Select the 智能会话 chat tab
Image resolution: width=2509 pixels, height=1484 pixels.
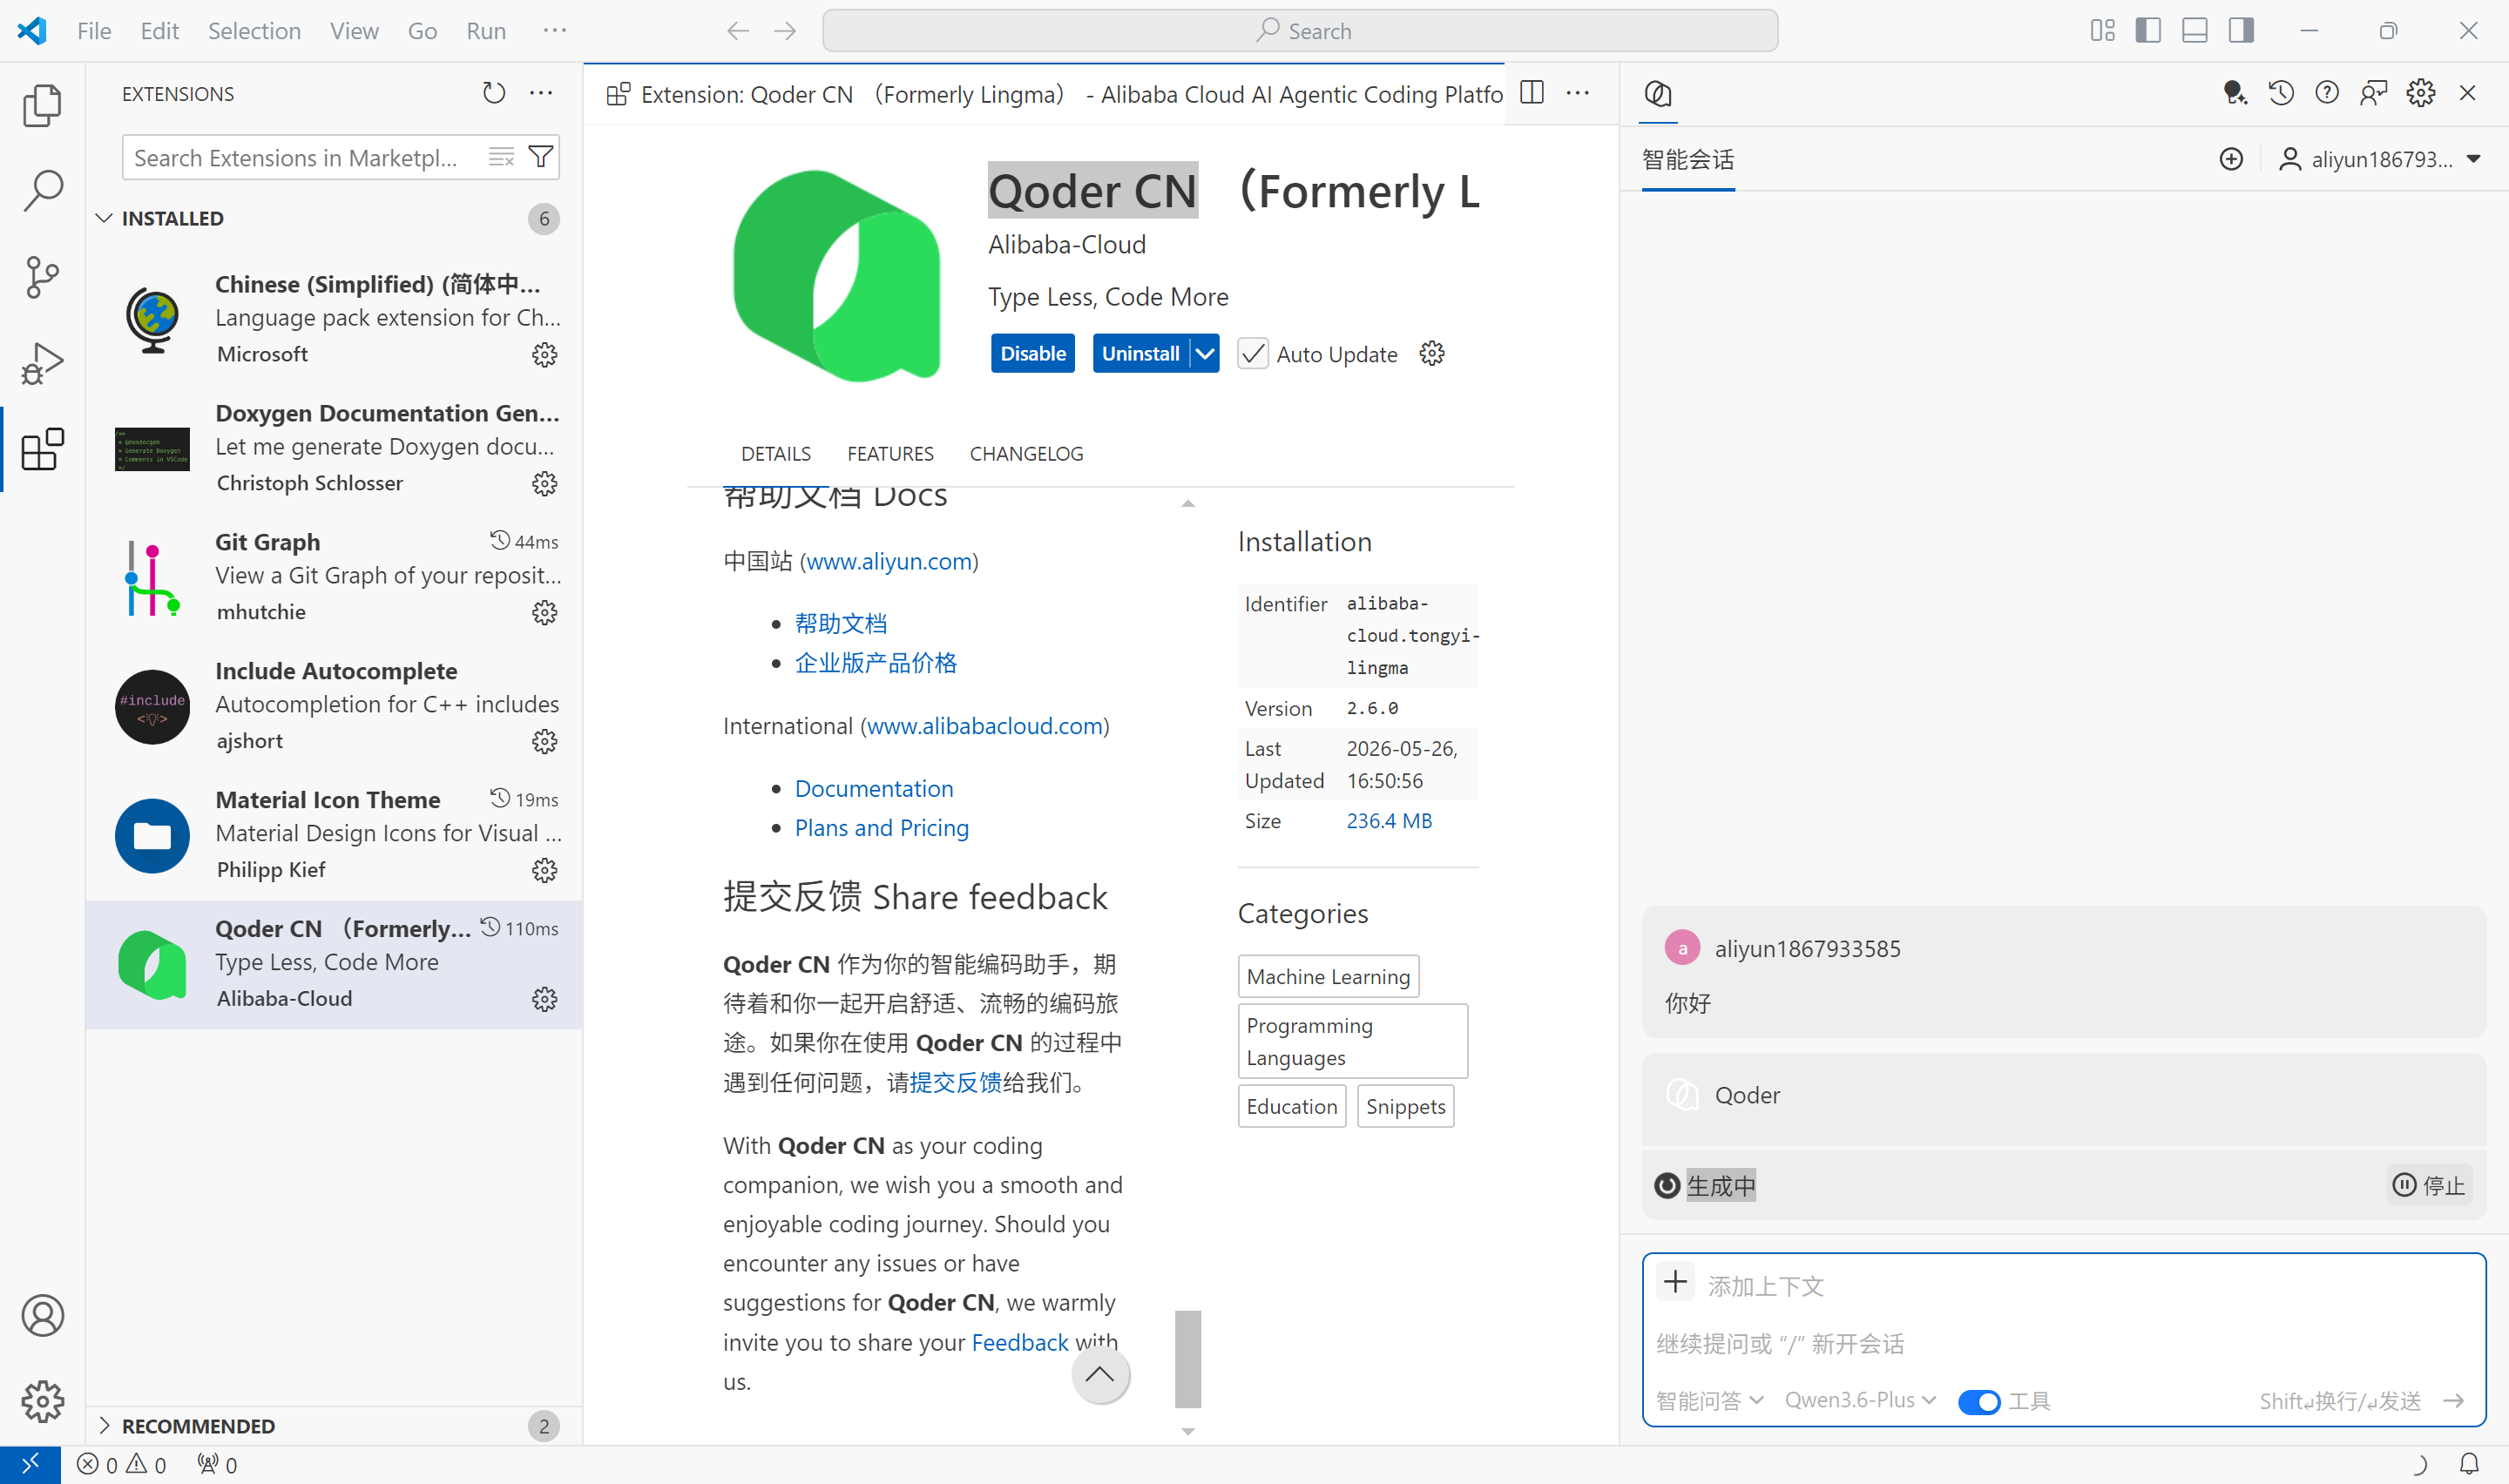tap(1688, 160)
